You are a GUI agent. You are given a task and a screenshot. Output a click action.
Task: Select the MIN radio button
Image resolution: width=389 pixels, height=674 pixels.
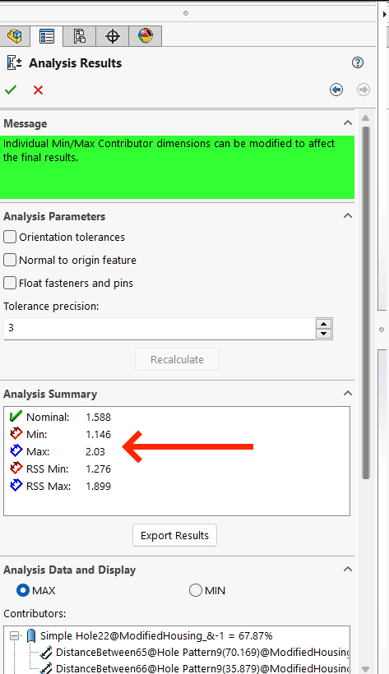195,590
